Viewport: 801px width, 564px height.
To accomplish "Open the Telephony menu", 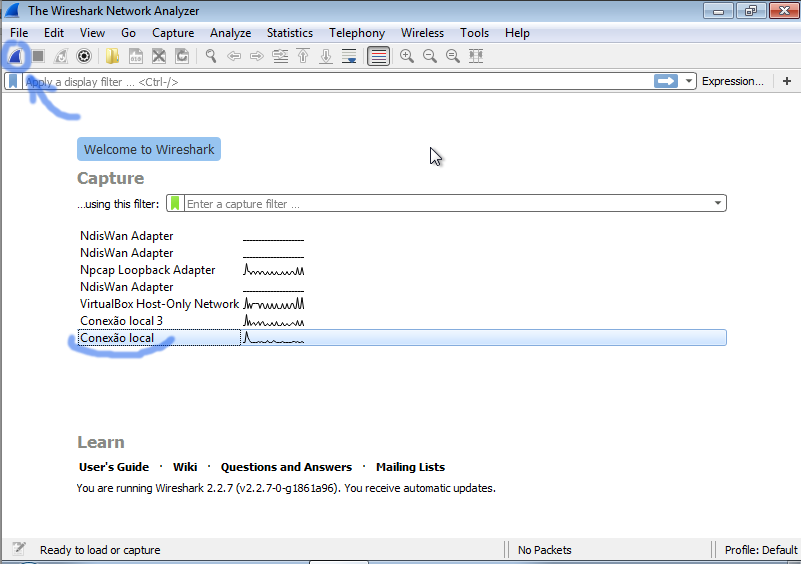I will point(357,33).
